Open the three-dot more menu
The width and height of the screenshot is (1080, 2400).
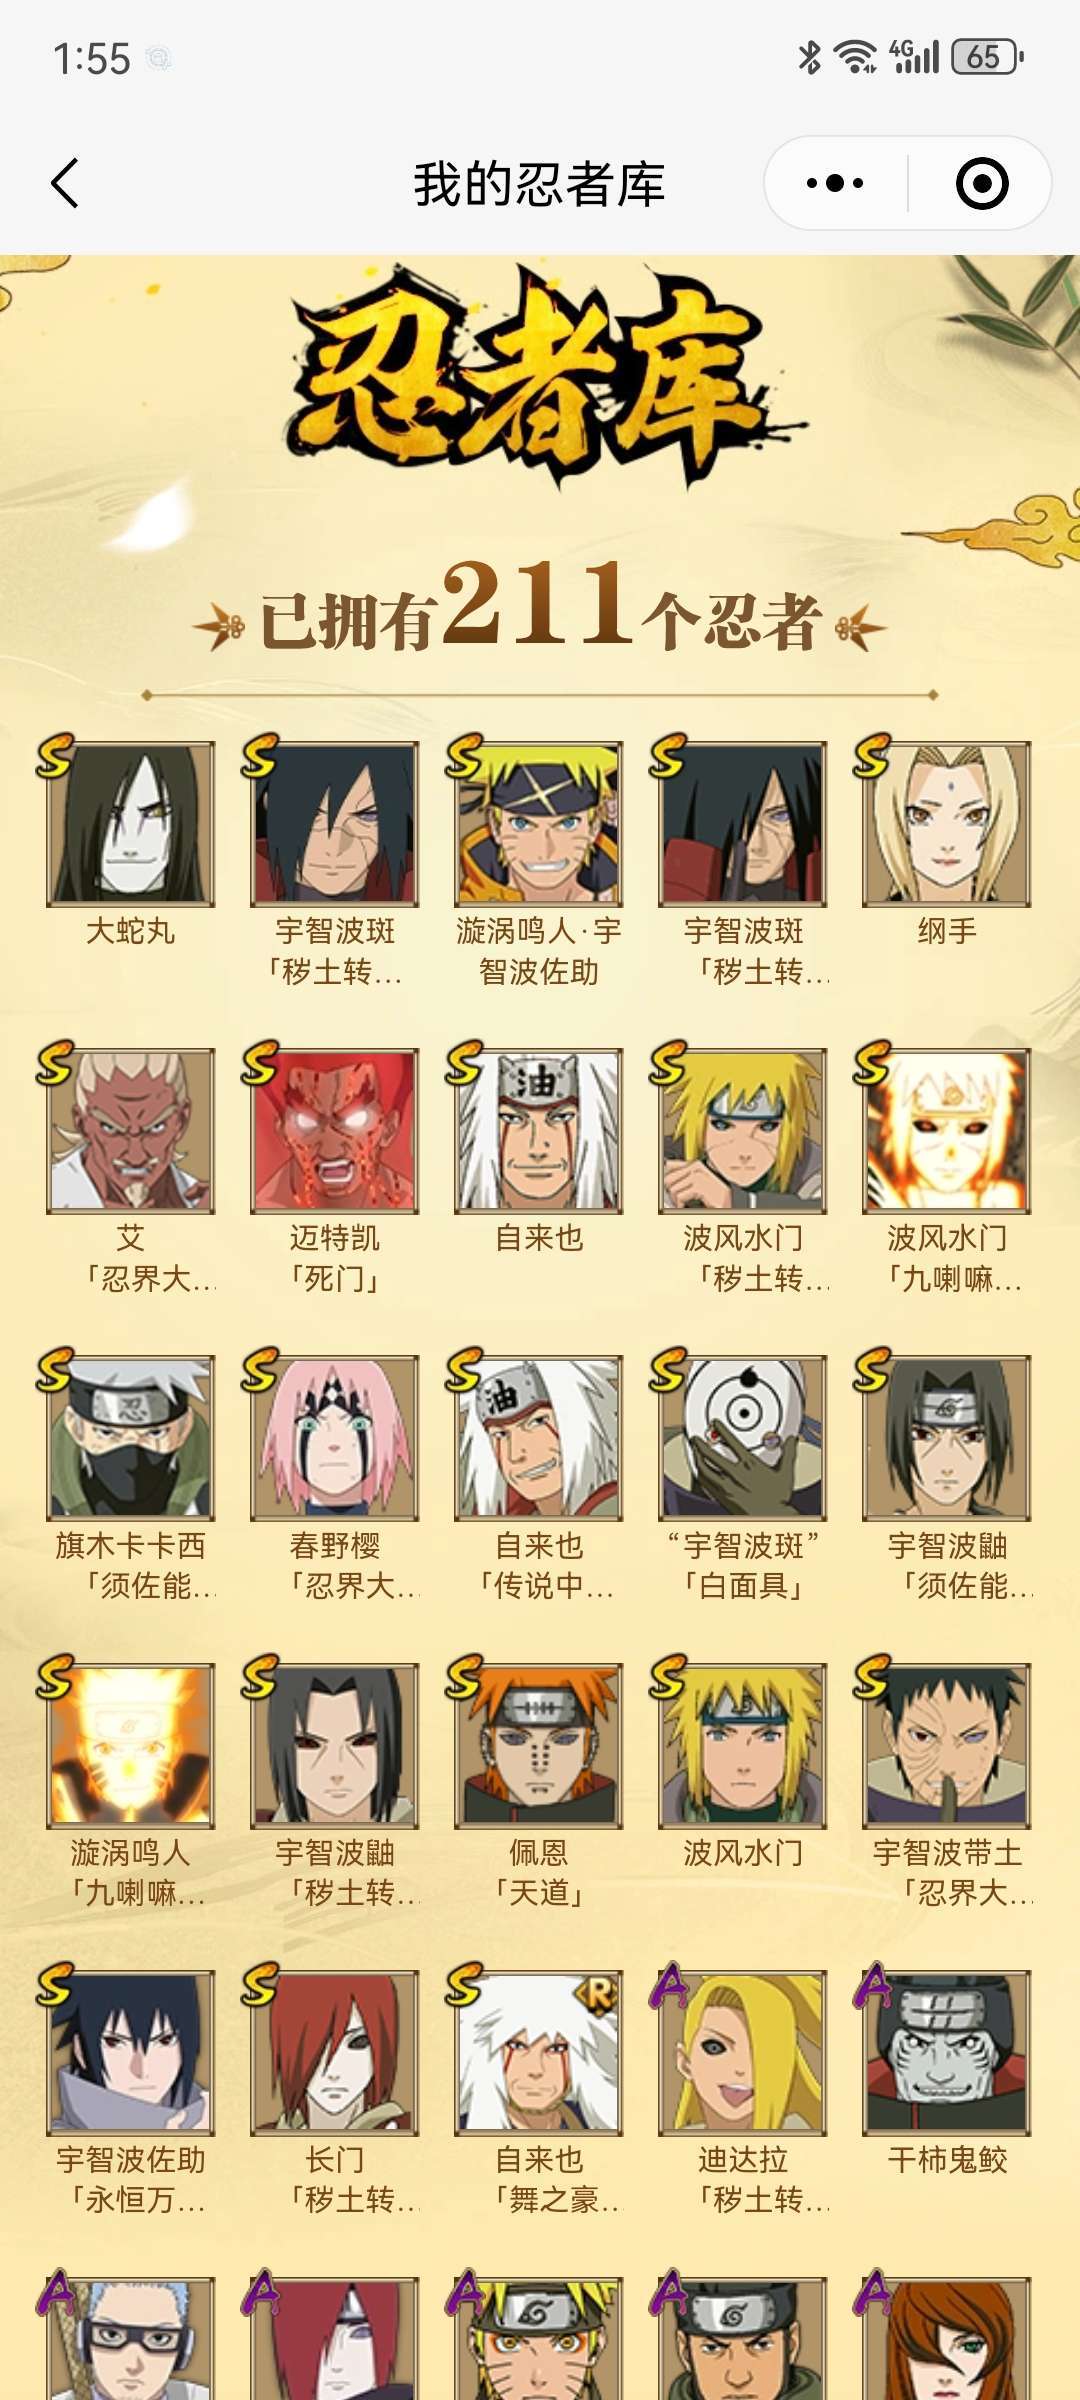(835, 183)
